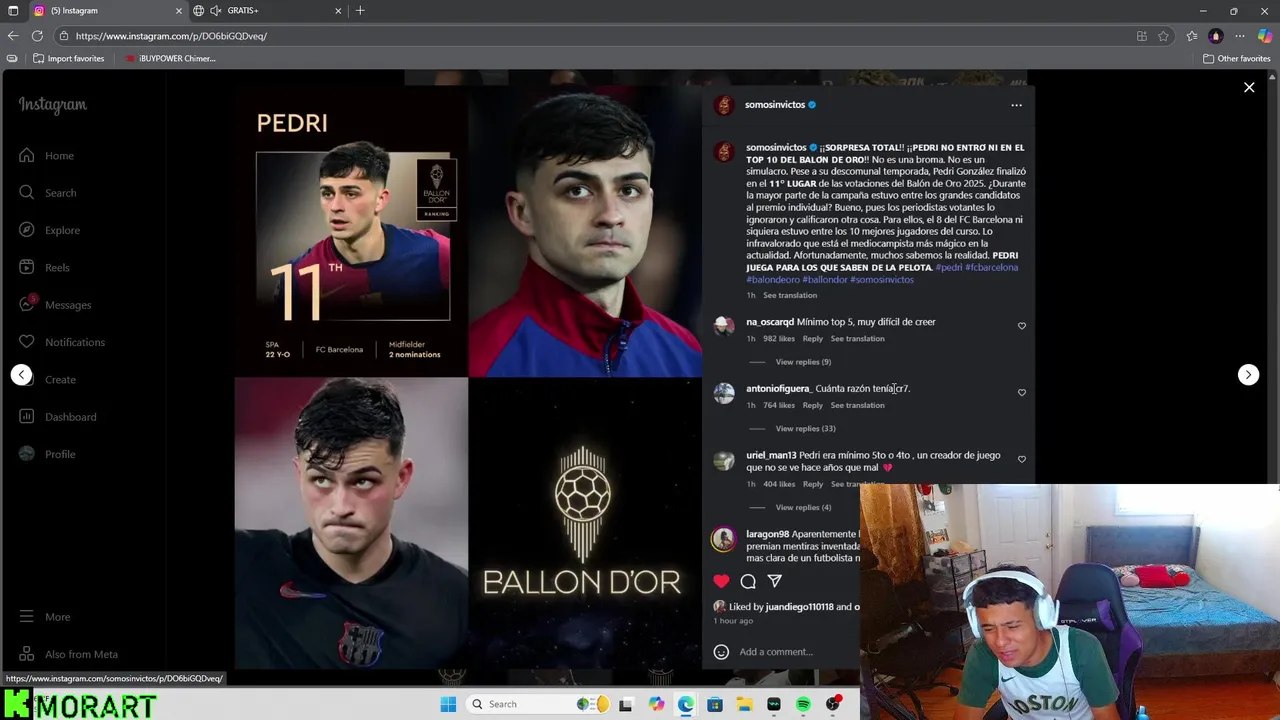This screenshot has width=1280, height=720.
Task: Click the #somosinvictos hashtag
Action: click(x=882, y=280)
